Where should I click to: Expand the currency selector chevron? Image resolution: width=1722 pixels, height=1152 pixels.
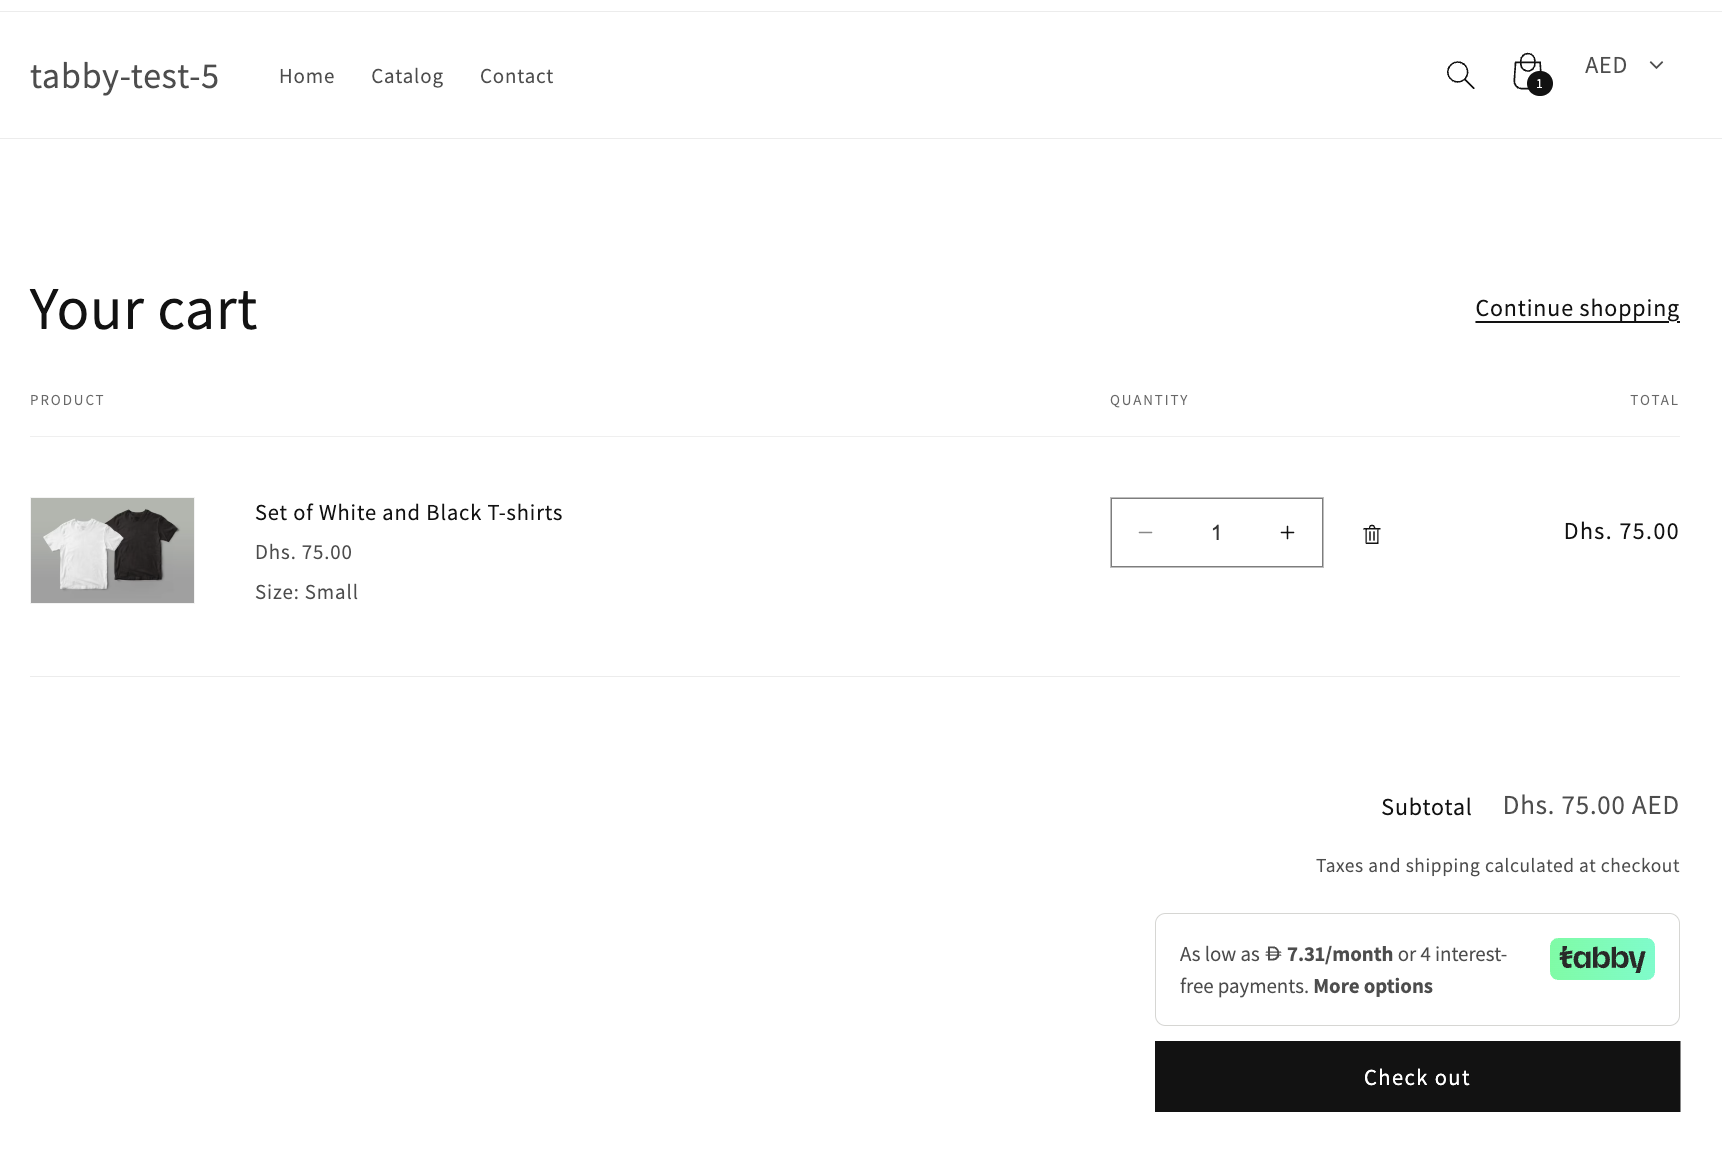pyautogui.click(x=1657, y=65)
